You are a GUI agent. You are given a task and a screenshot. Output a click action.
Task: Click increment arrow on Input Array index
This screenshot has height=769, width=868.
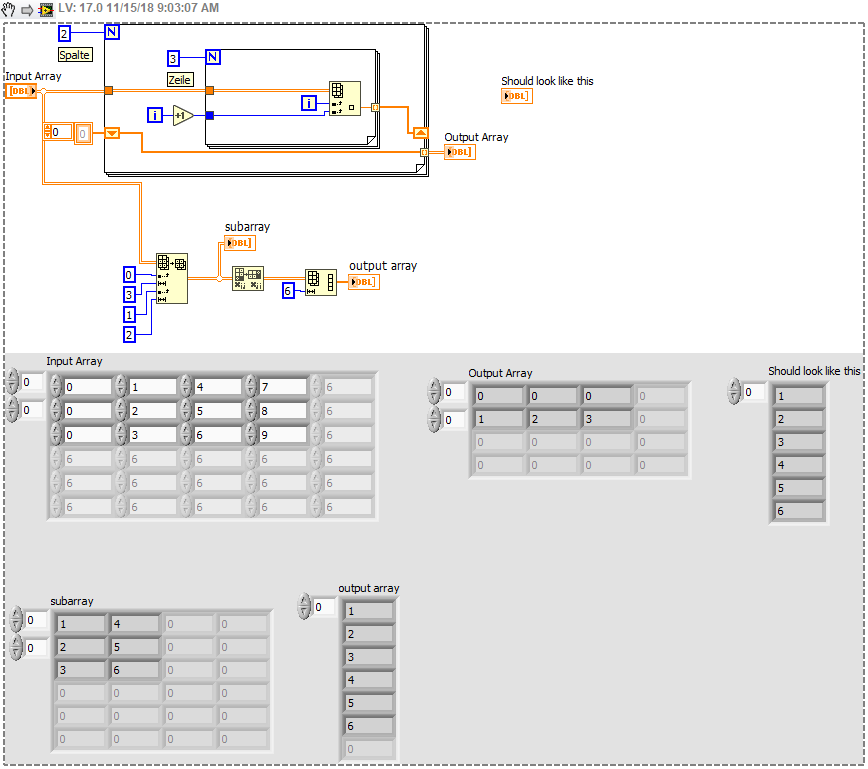[12, 374]
